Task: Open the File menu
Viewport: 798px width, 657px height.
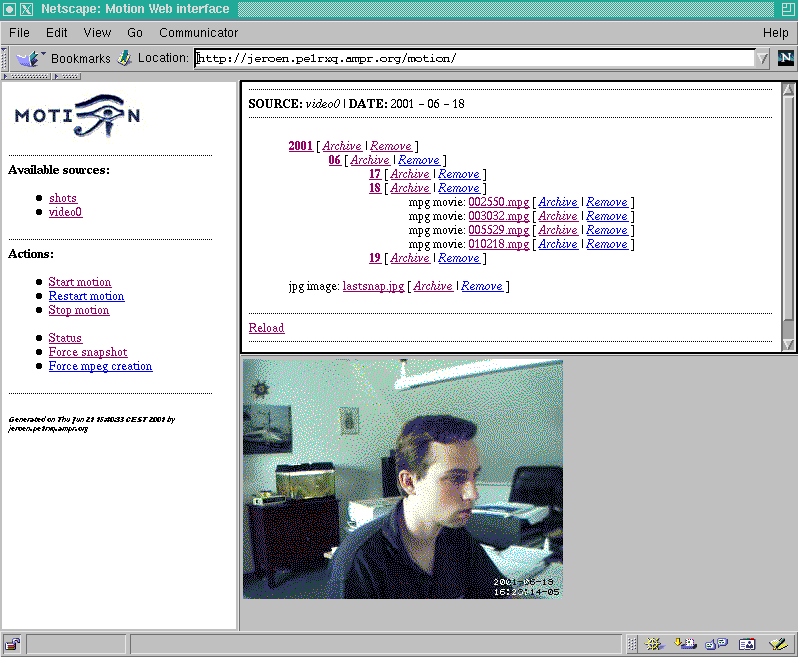Action: click(x=19, y=33)
